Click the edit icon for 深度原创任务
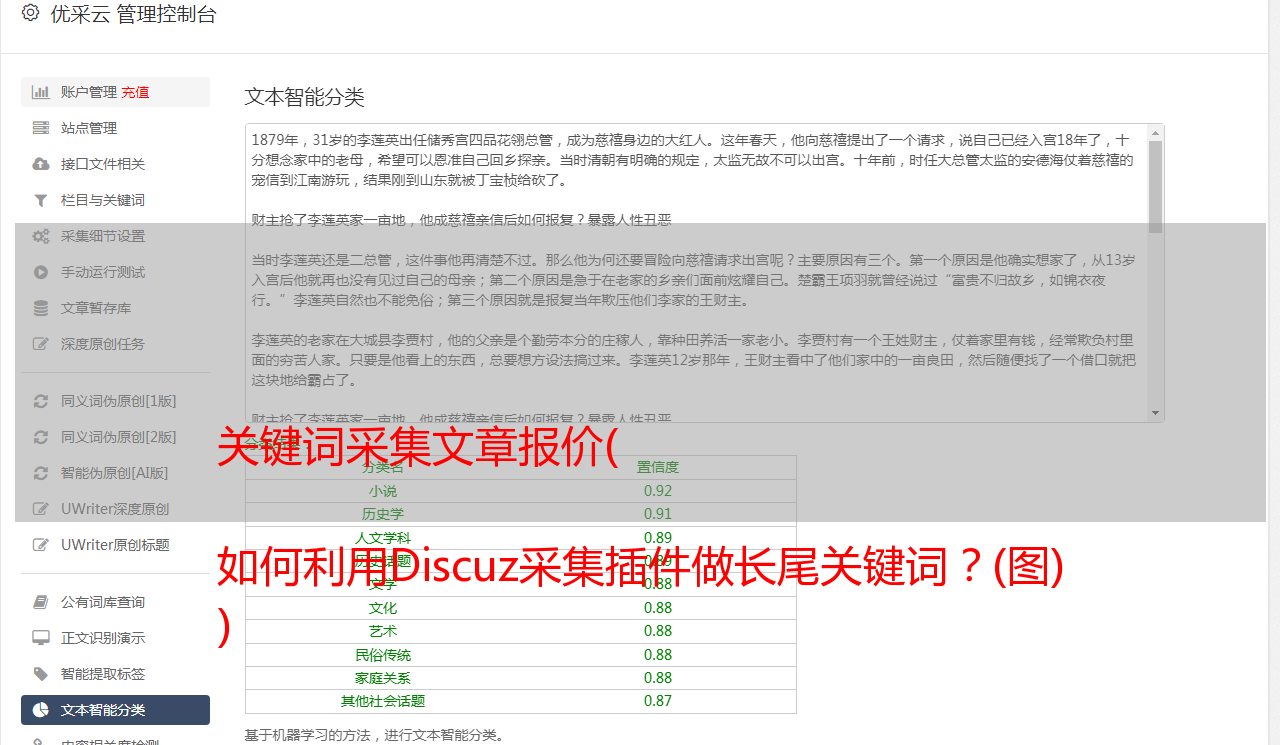This screenshot has height=745, width=1280. (41, 344)
